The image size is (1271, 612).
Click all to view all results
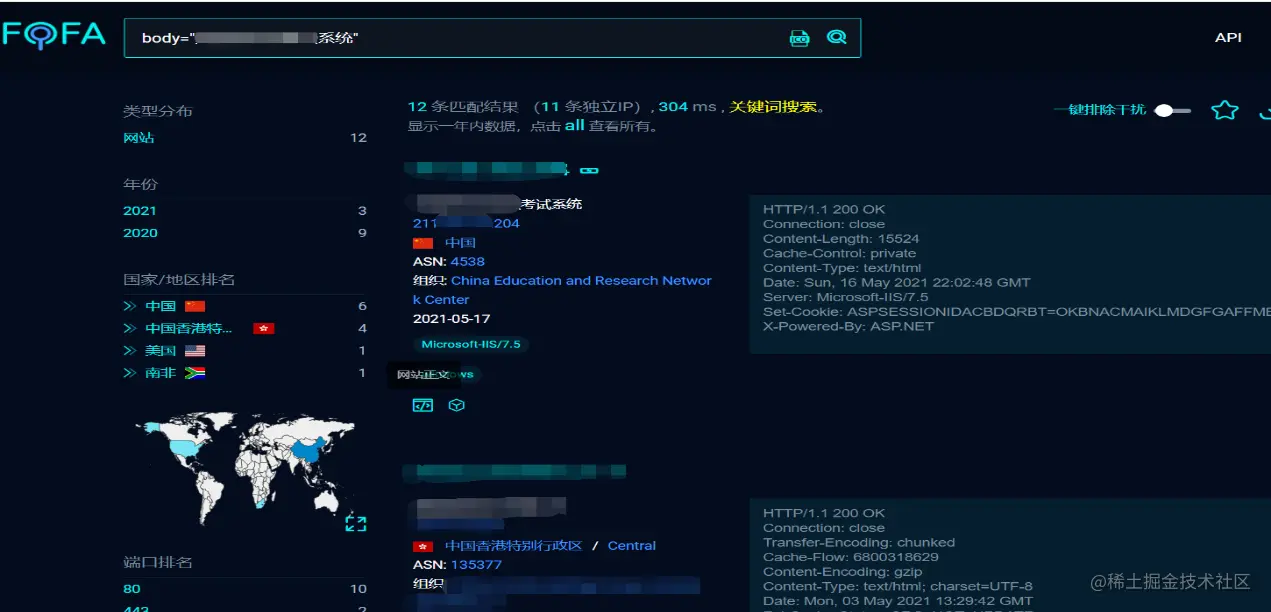pyautogui.click(x=574, y=127)
